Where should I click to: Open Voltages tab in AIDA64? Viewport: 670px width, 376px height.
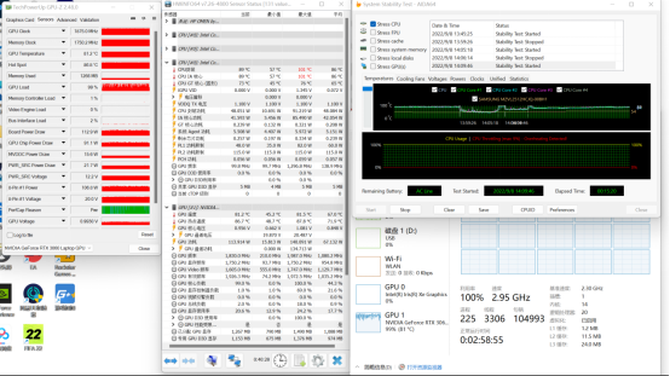[437, 79]
